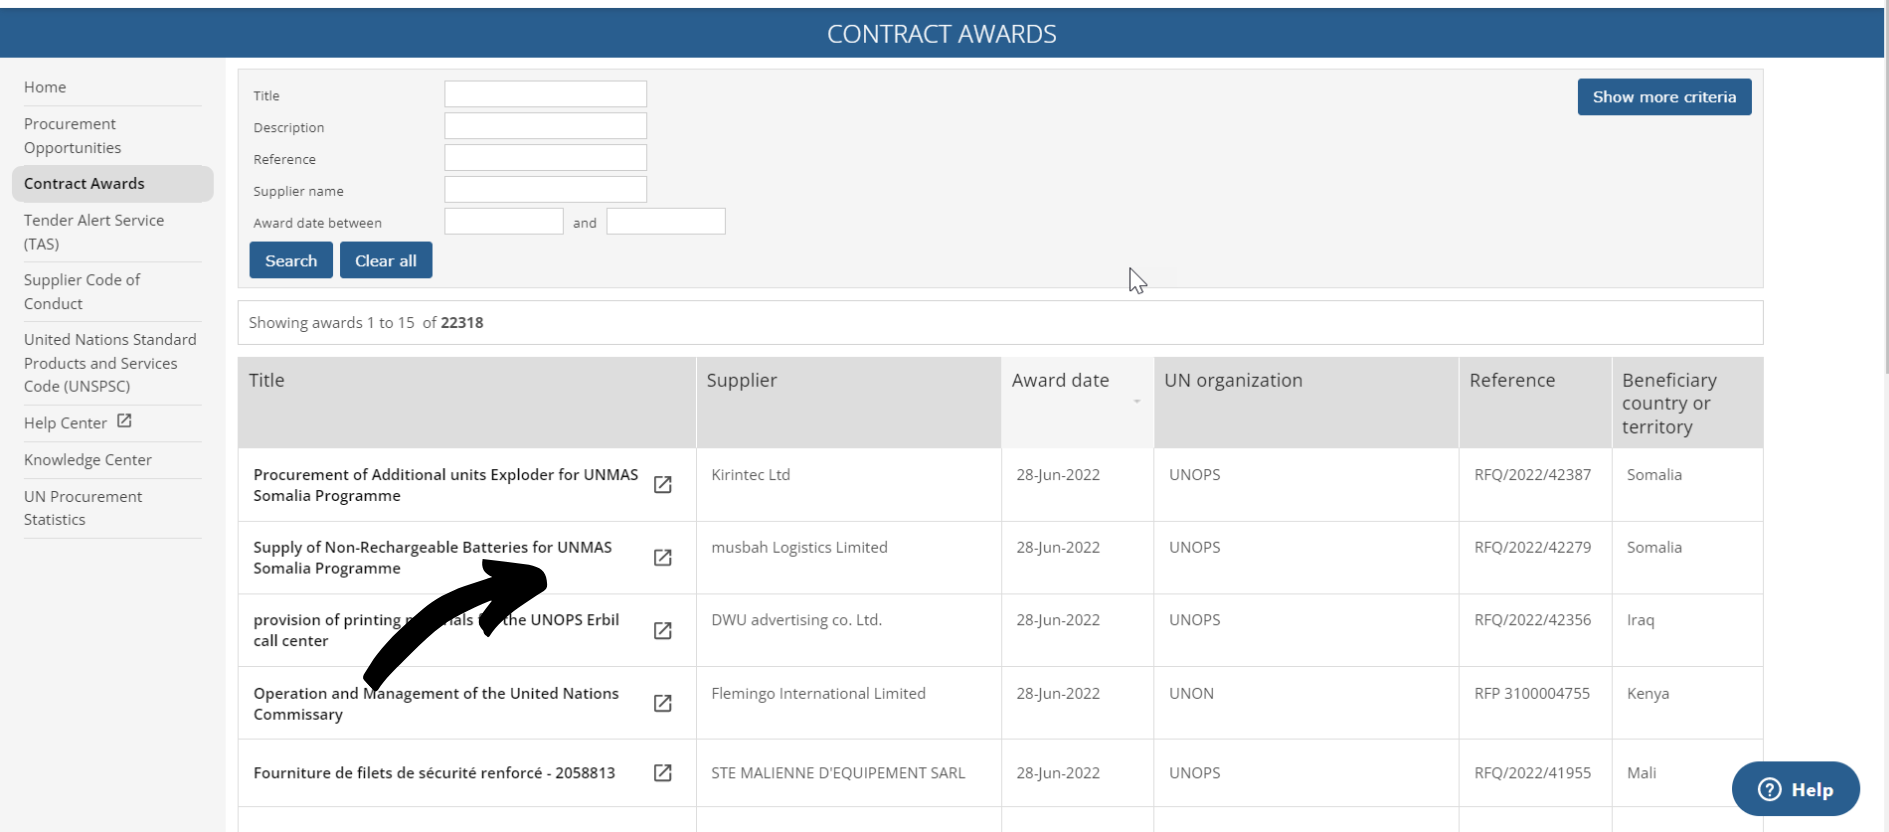Viewport: 1889px width, 832px height.
Task: Click the Award date start field
Action: pos(503,222)
